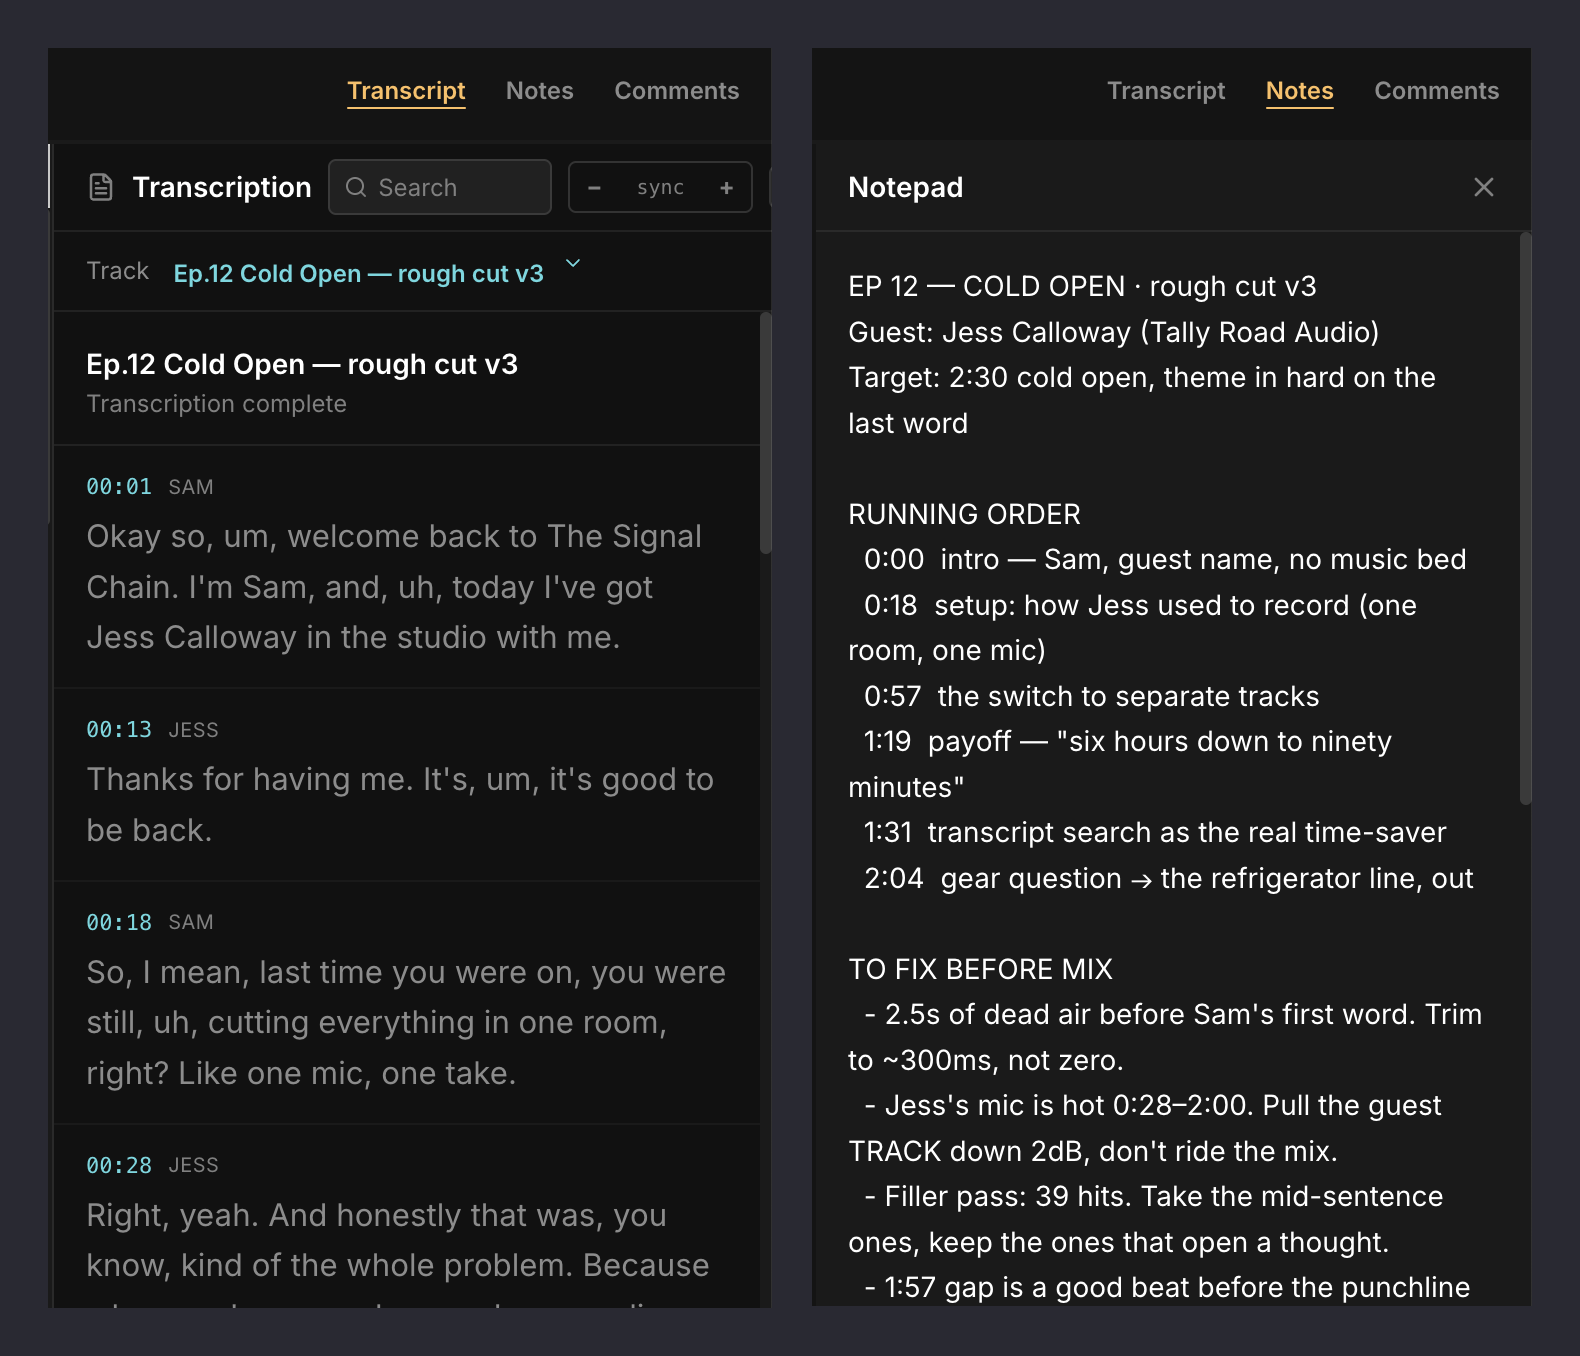The height and width of the screenshot is (1356, 1580).
Task: Focus the transcription Search field
Action: tap(440, 187)
